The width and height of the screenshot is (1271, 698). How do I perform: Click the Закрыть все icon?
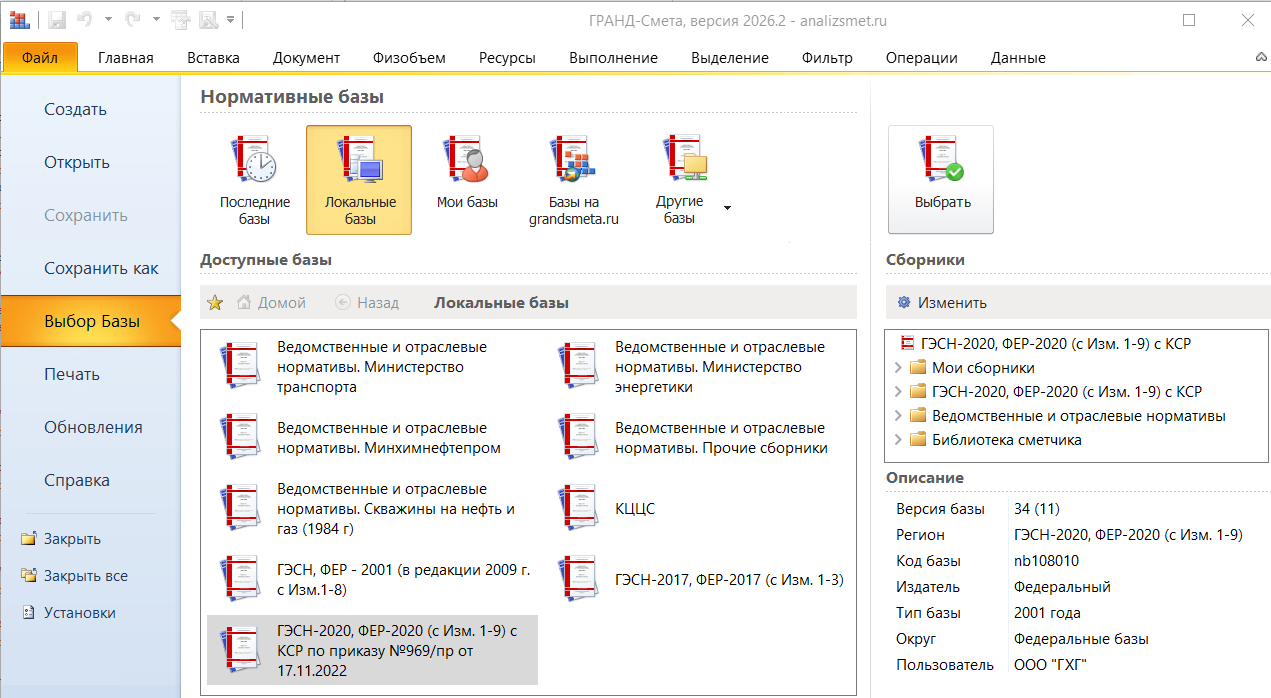coord(28,576)
